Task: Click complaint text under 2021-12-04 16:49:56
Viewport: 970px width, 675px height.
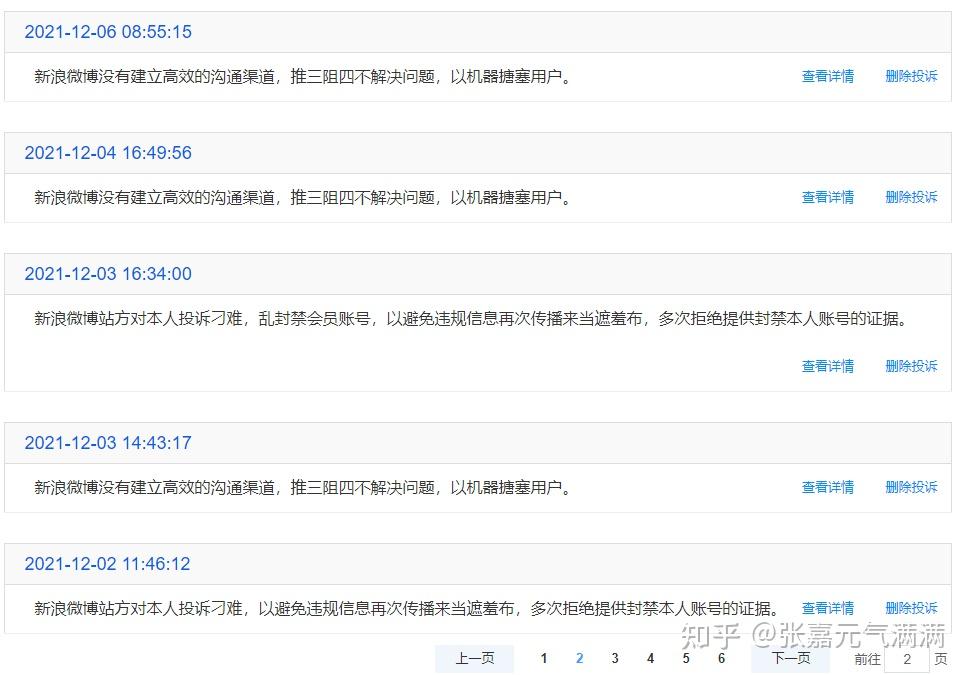Action: pos(303,198)
